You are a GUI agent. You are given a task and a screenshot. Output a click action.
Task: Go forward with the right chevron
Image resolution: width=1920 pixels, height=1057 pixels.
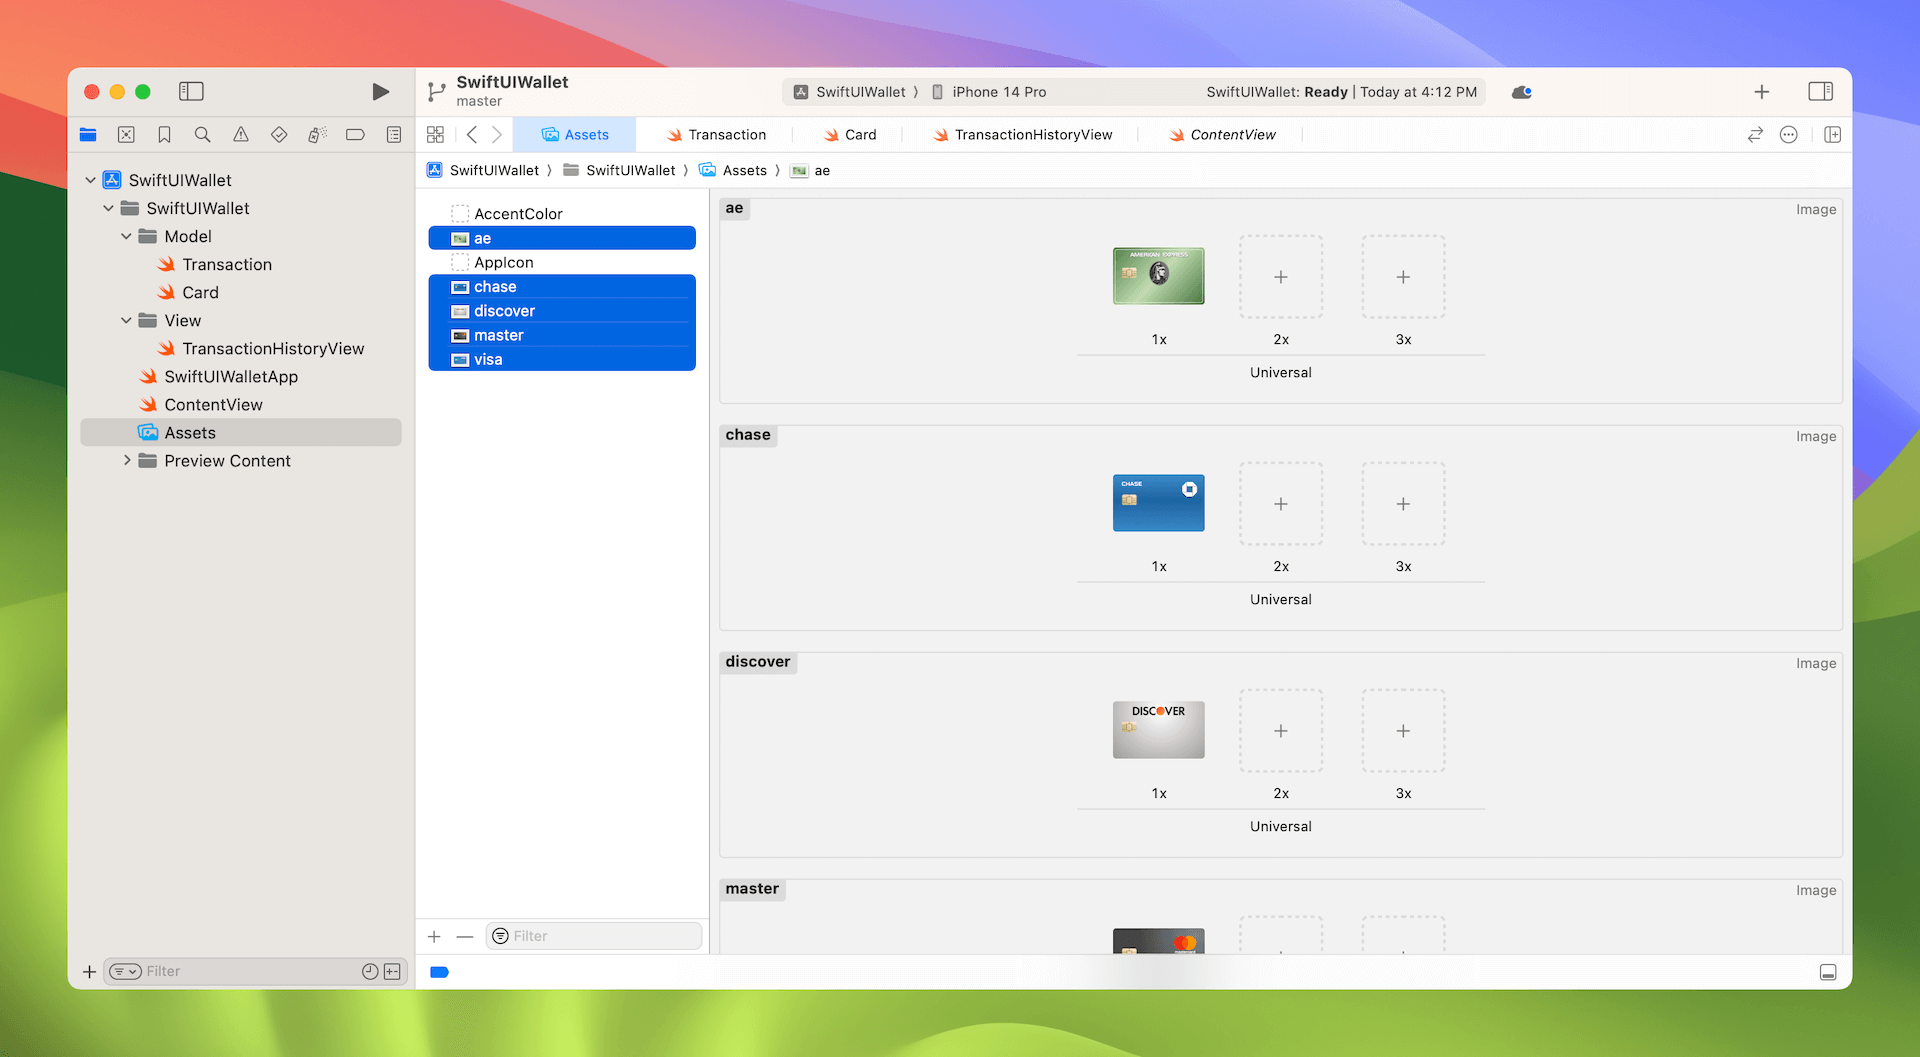click(x=497, y=135)
